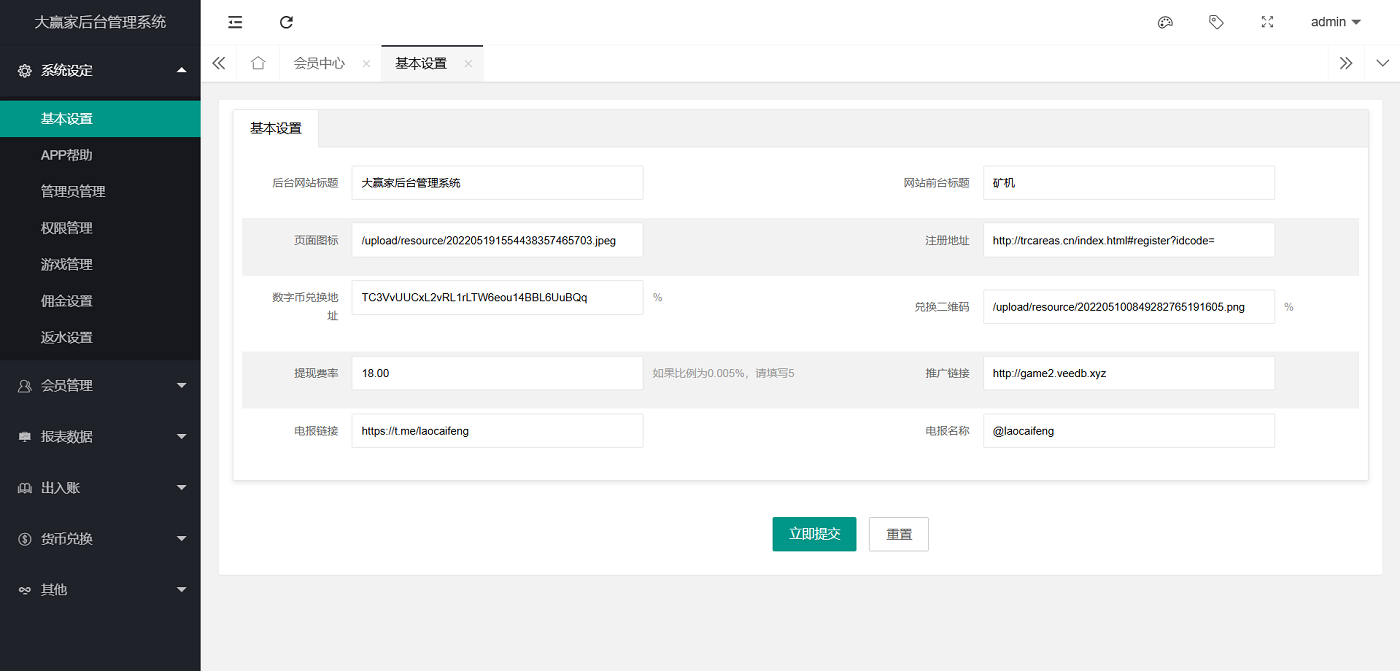
Task: Collapse the sidebar with the menu-fold icon
Action: point(235,22)
